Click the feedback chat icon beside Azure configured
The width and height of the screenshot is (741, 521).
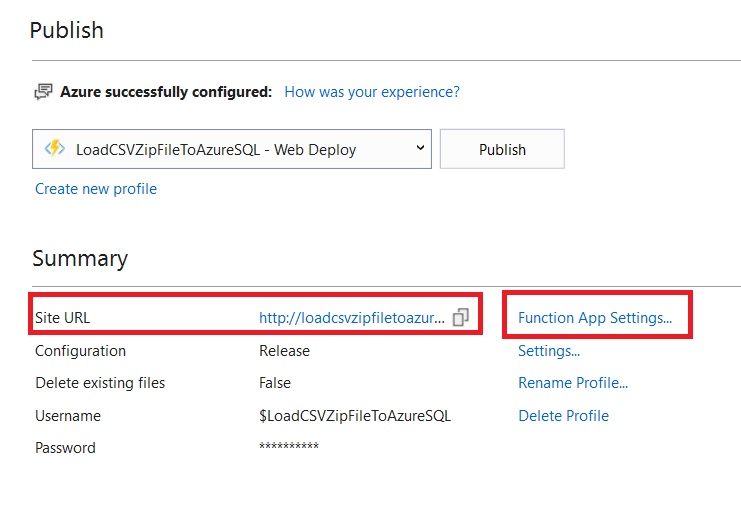click(x=43, y=92)
